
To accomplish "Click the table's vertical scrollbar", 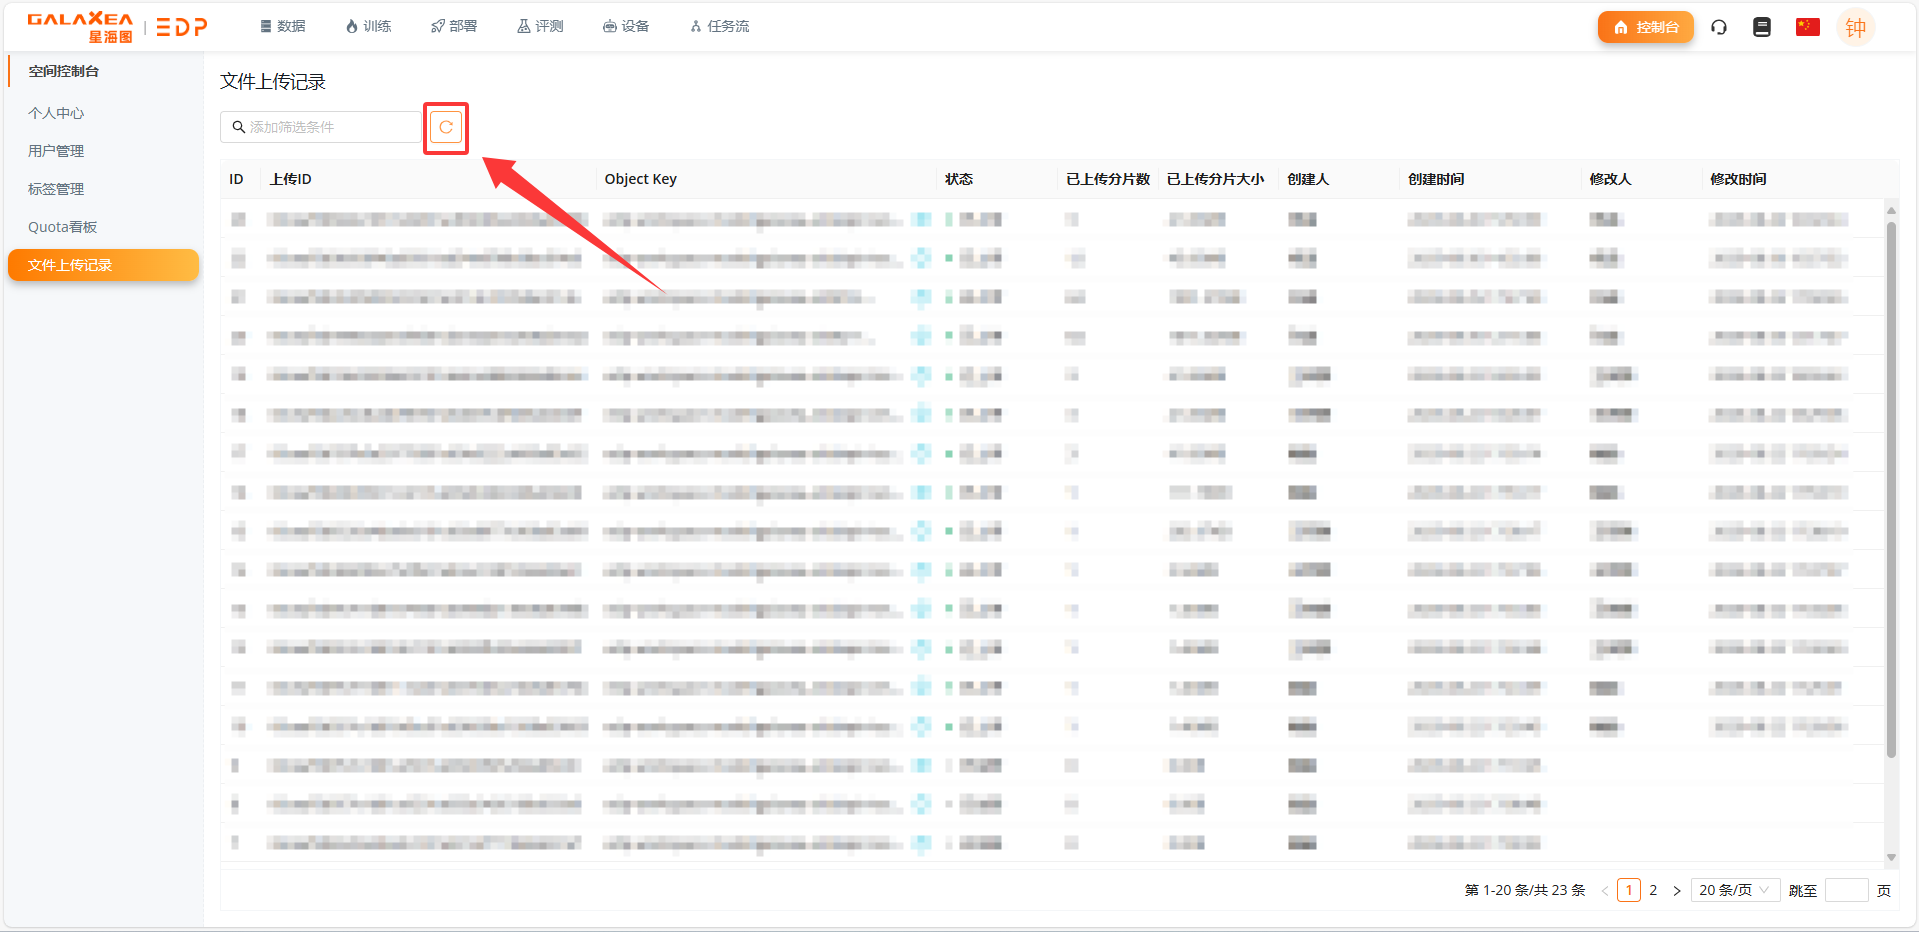I will pyautogui.click(x=1890, y=490).
